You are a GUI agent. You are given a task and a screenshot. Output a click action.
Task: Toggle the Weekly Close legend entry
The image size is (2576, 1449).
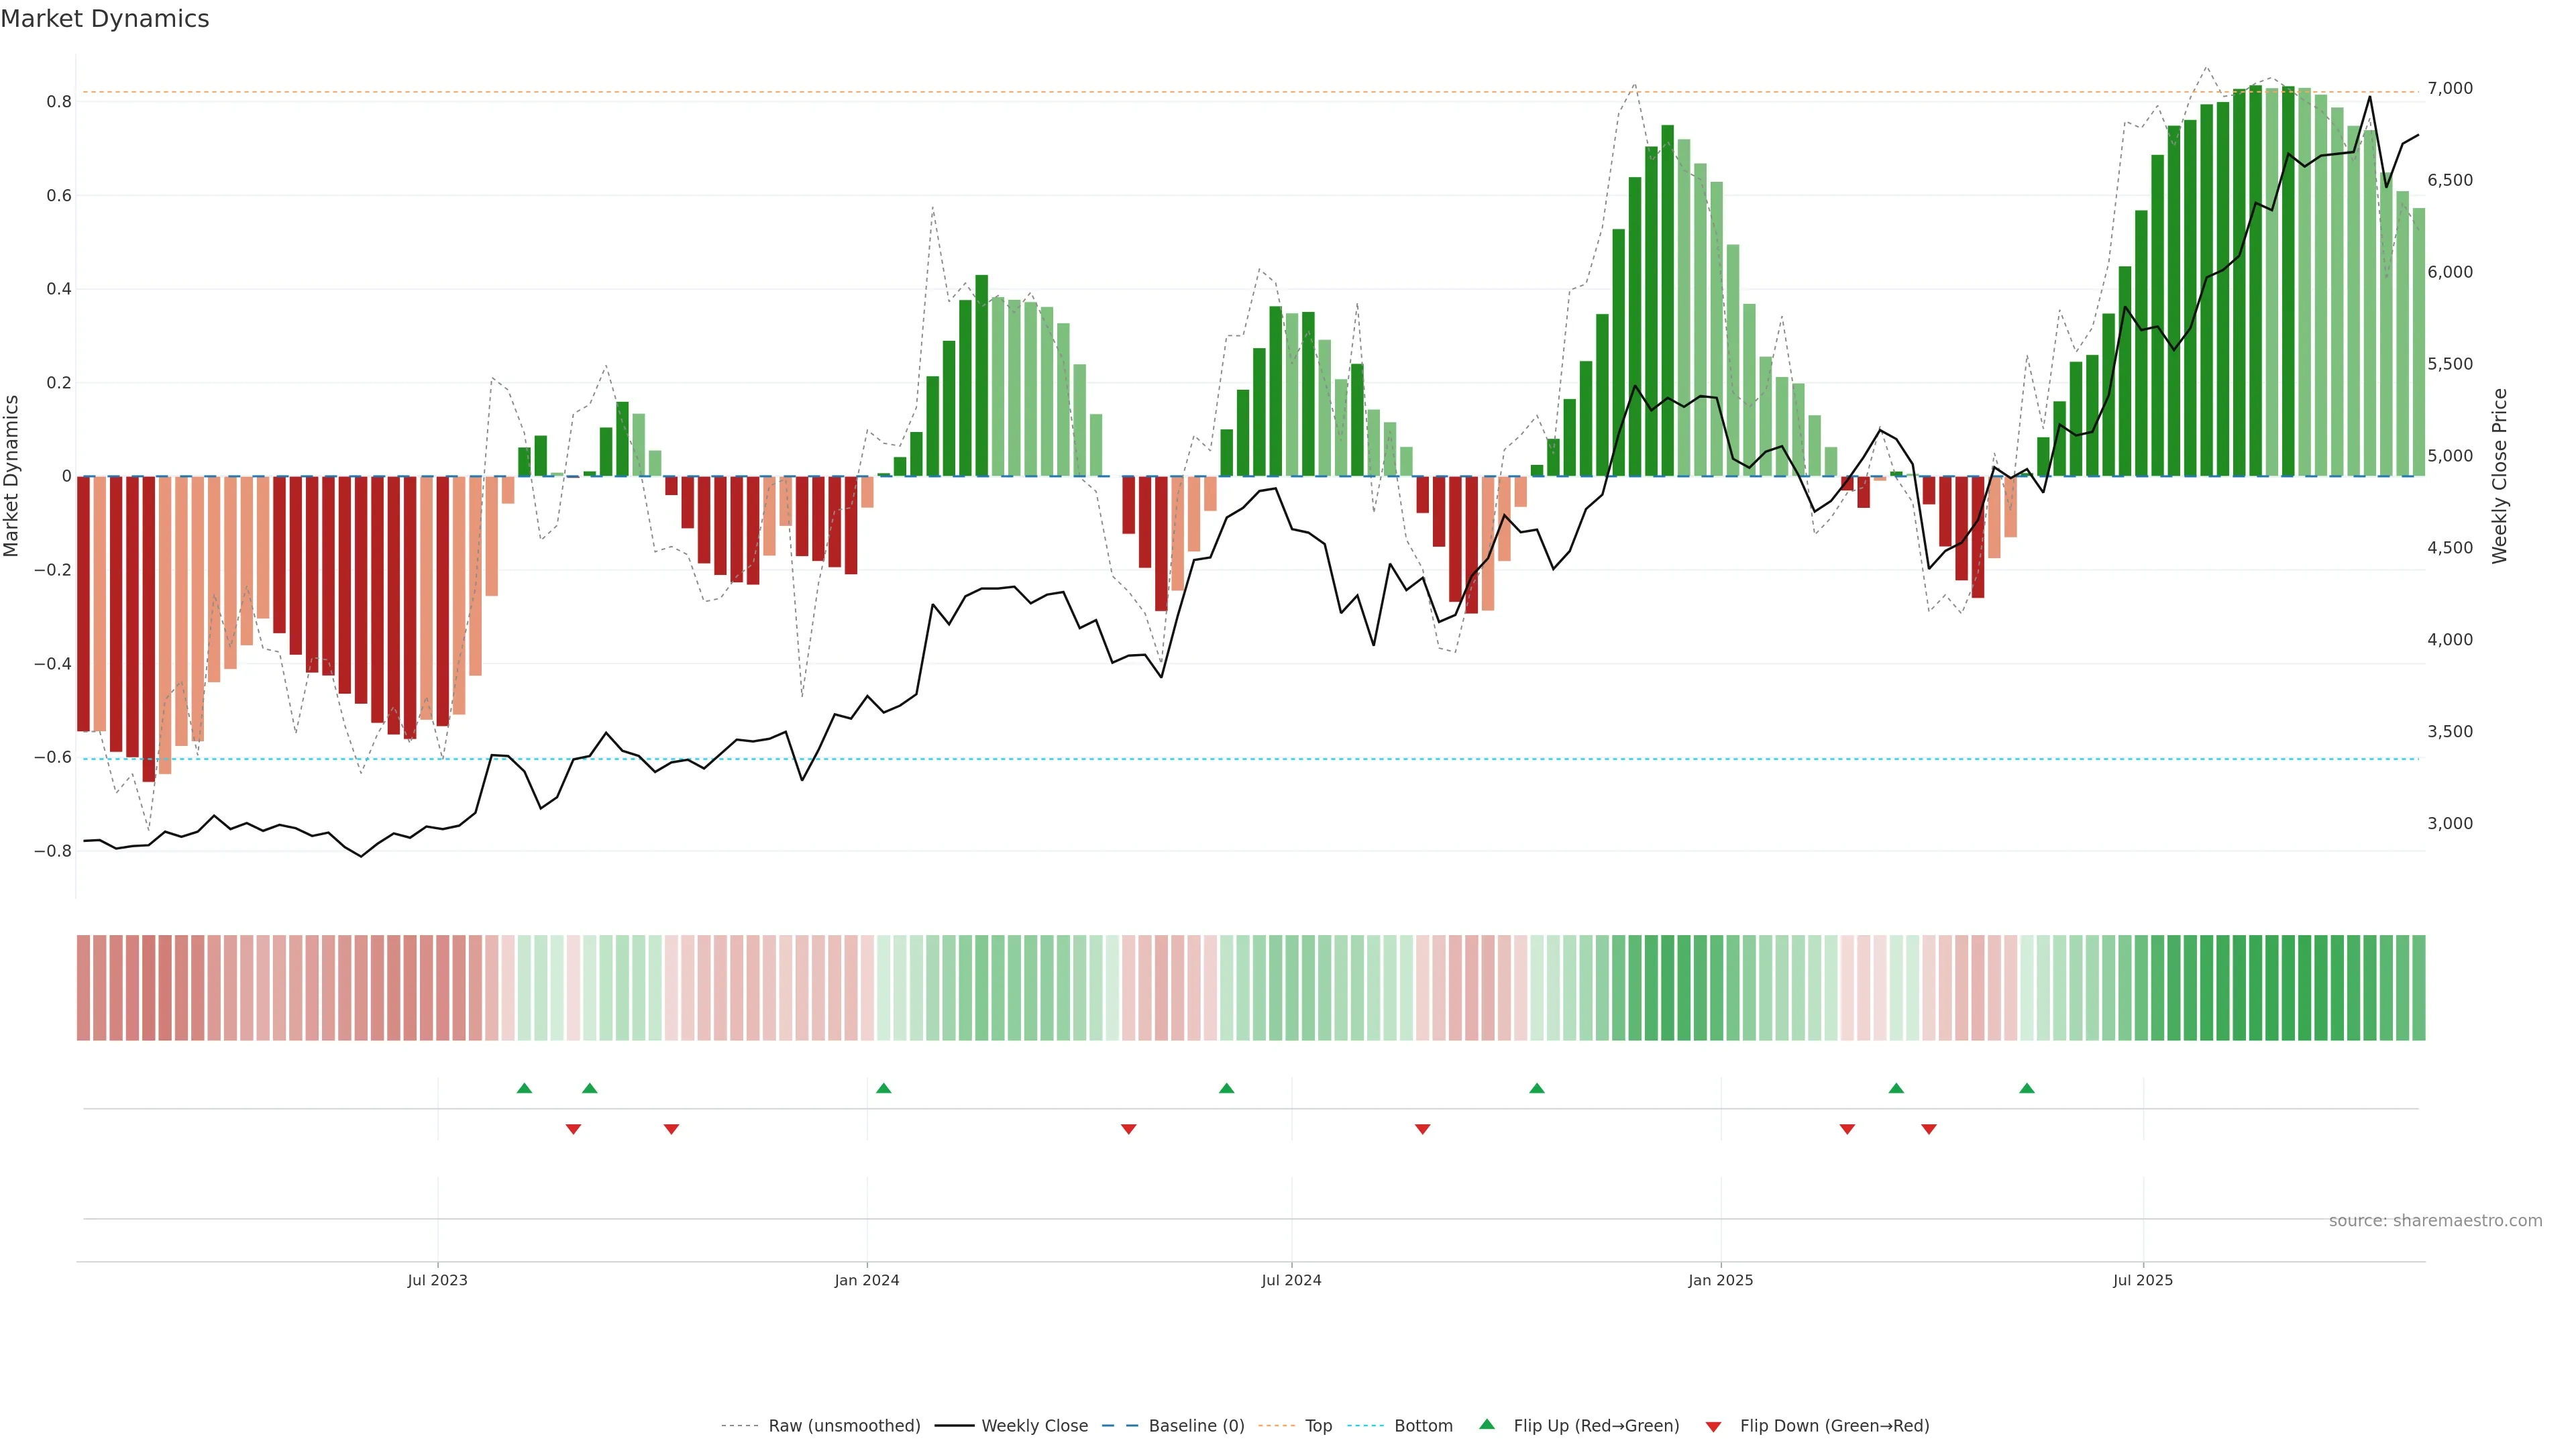pyautogui.click(x=1034, y=1425)
